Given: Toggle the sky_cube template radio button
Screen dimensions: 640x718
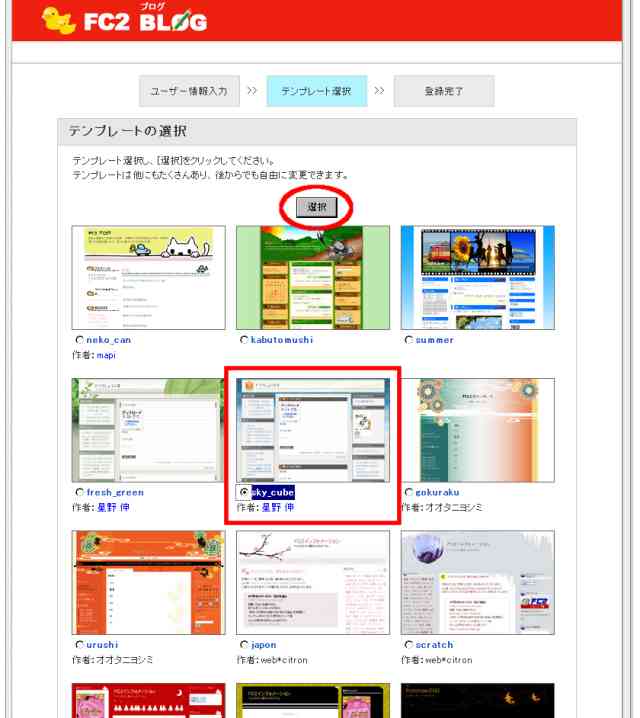Looking at the screenshot, I should tap(244, 492).
